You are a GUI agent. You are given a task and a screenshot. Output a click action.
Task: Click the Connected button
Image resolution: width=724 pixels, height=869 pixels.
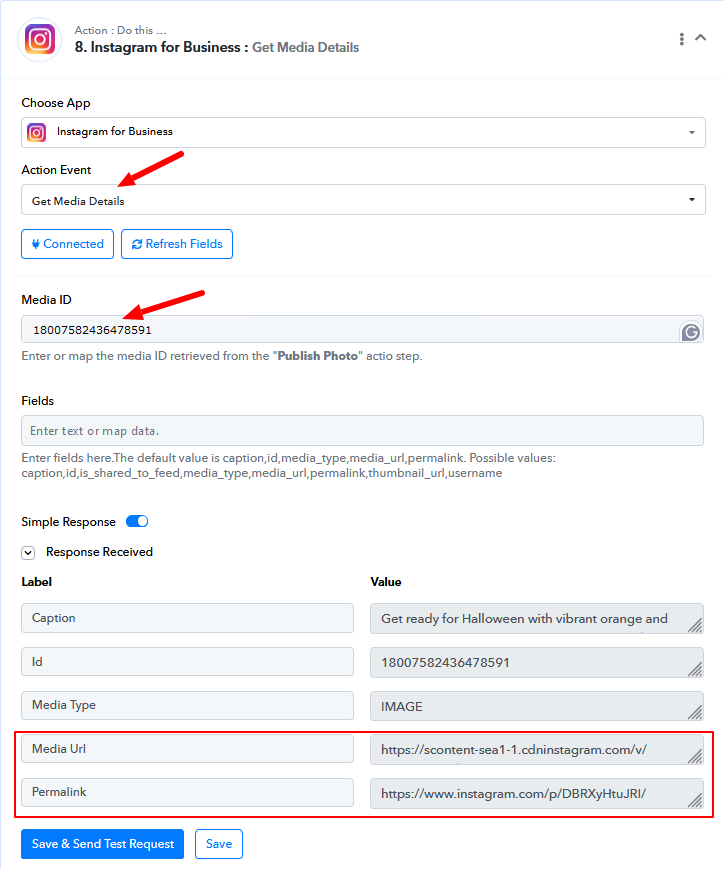click(x=68, y=244)
